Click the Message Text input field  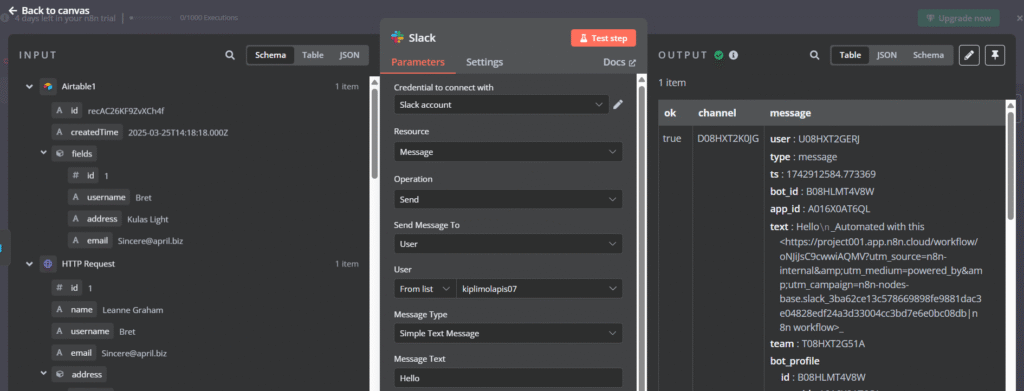point(508,378)
